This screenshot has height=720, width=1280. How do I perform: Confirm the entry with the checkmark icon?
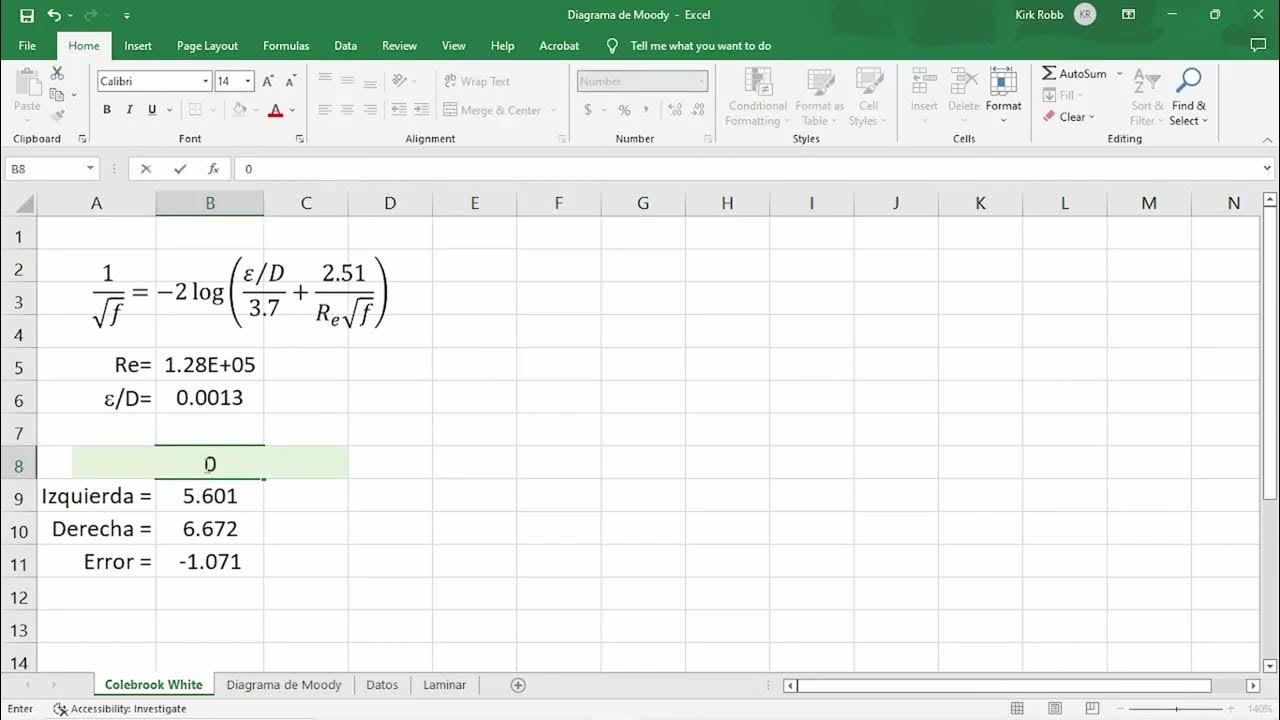(180, 169)
